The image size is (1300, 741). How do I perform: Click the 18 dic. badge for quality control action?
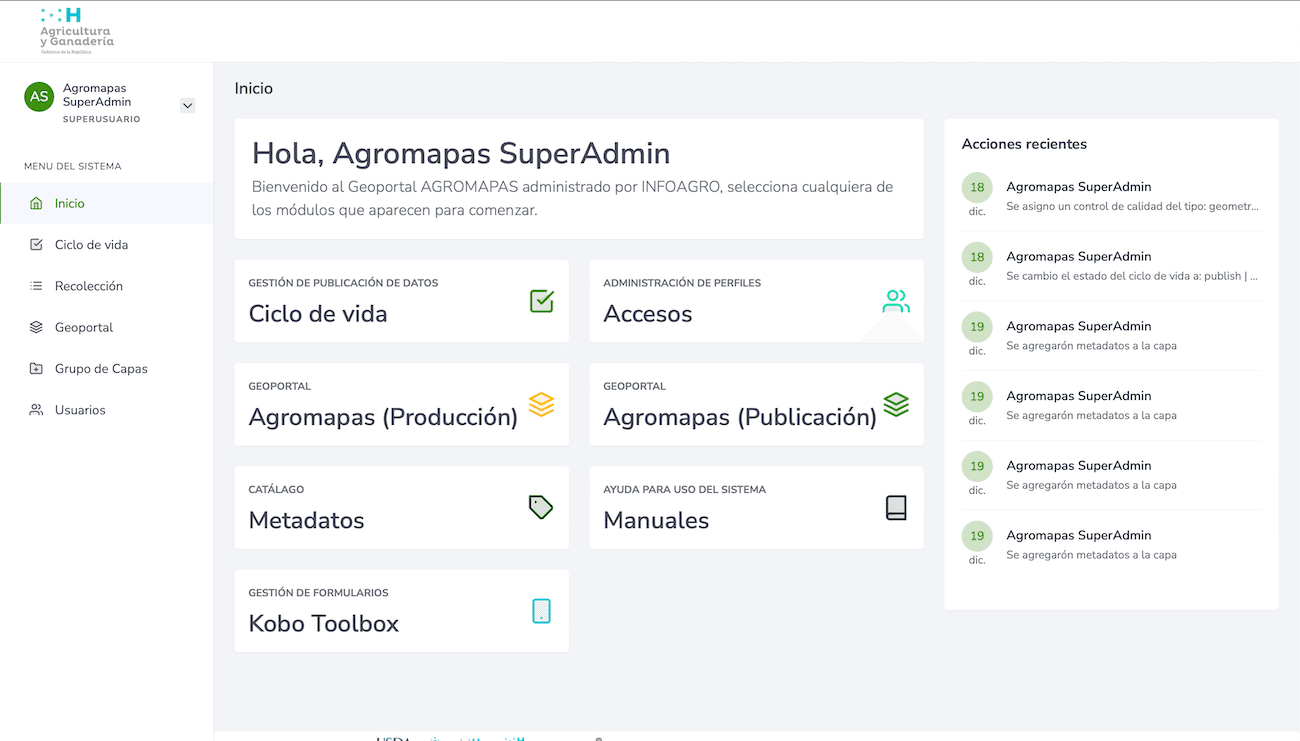(x=977, y=187)
